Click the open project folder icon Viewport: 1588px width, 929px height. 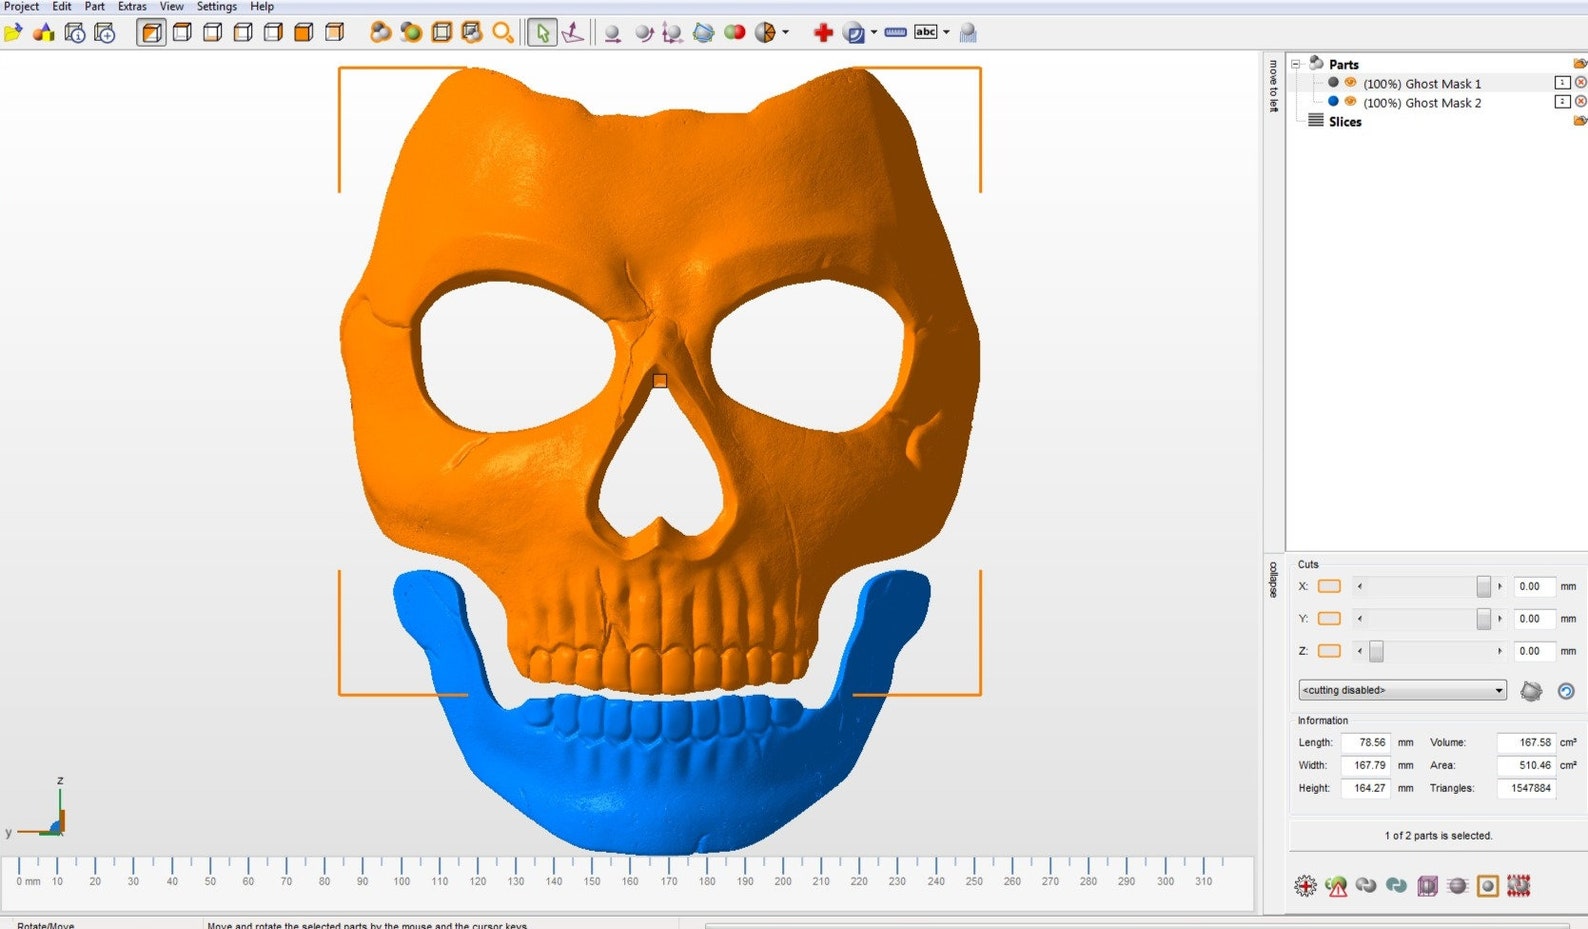13,33
